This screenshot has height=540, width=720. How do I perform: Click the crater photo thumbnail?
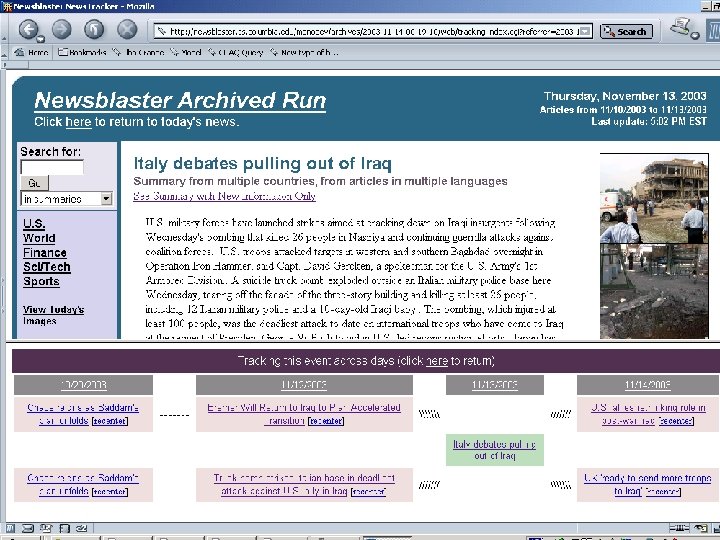tap(654, 291)
